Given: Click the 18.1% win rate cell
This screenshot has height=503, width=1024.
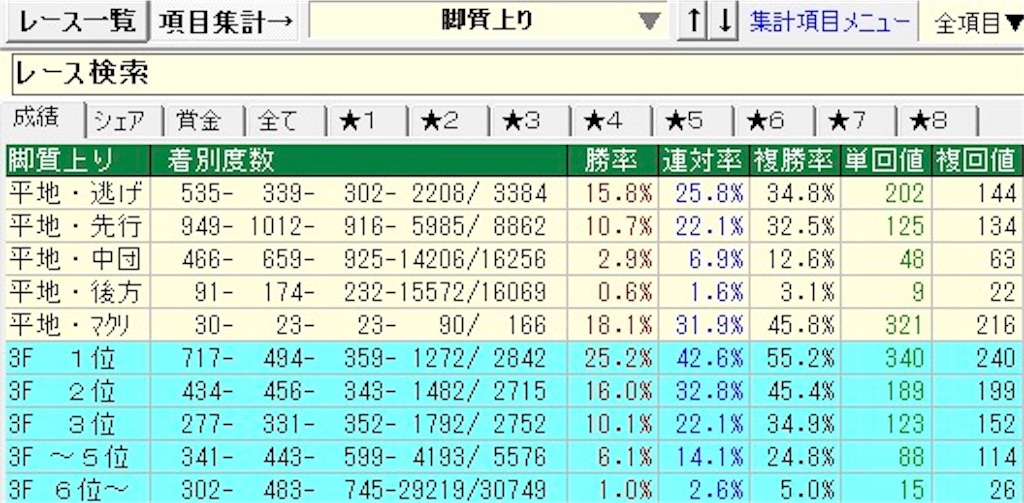Looking at the screenshot, I should coord(611,324).
